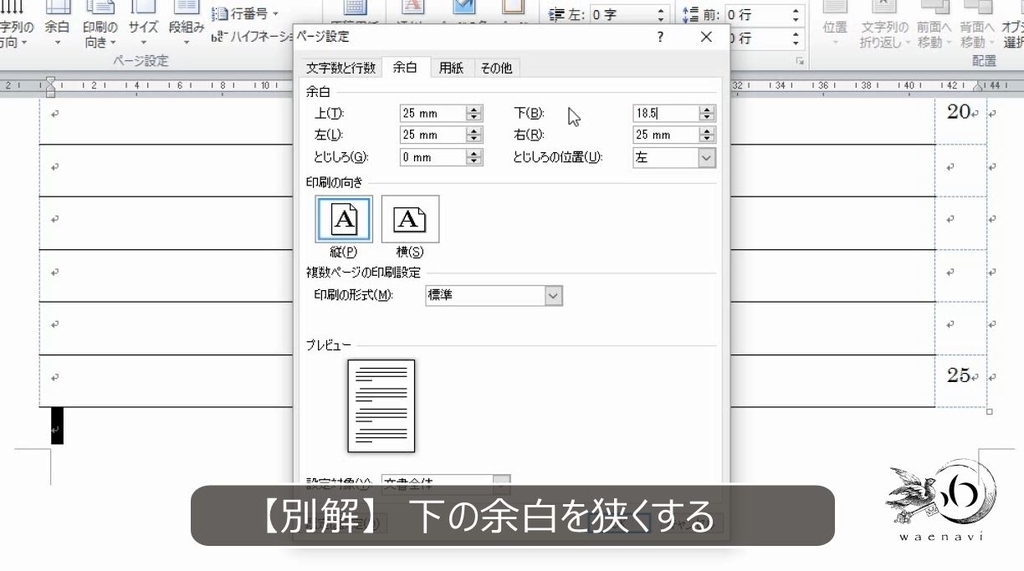1024x571 pixels.
Task: Click the table cell containing 25
Action: pyautogui.click(x=961, y=380)
